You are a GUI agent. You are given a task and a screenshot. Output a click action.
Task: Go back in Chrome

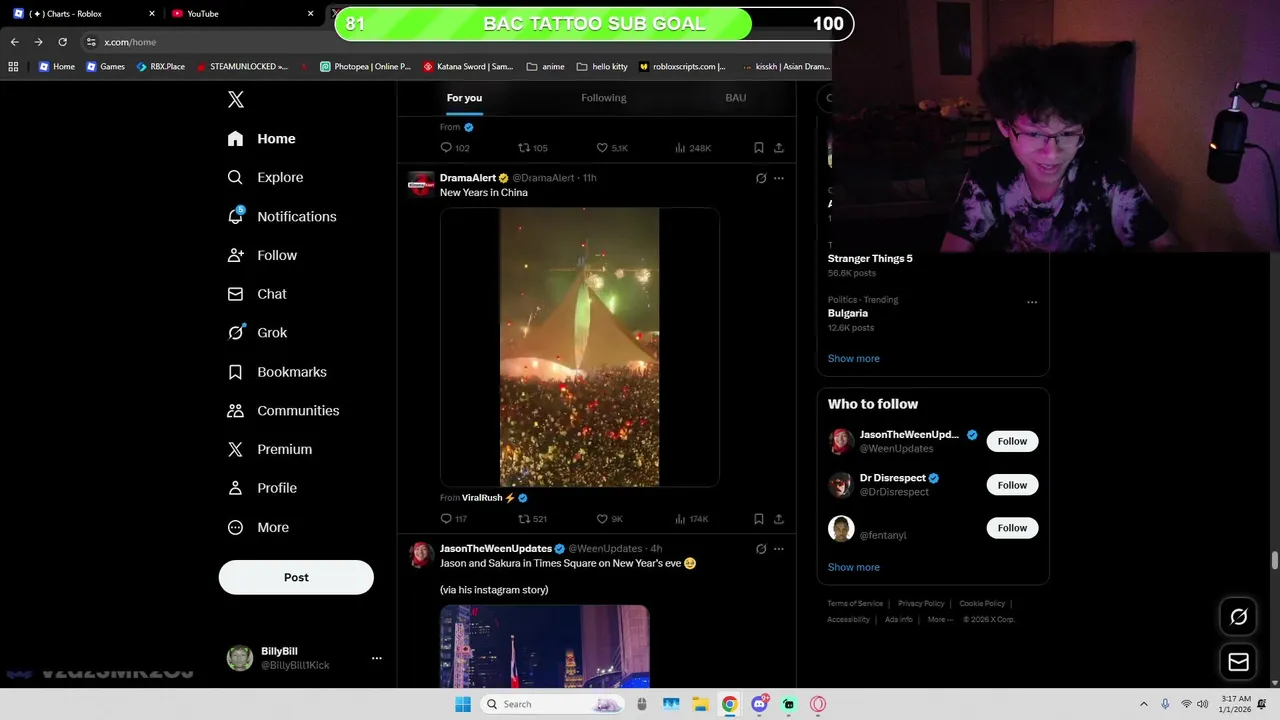(x=14, y=42)
